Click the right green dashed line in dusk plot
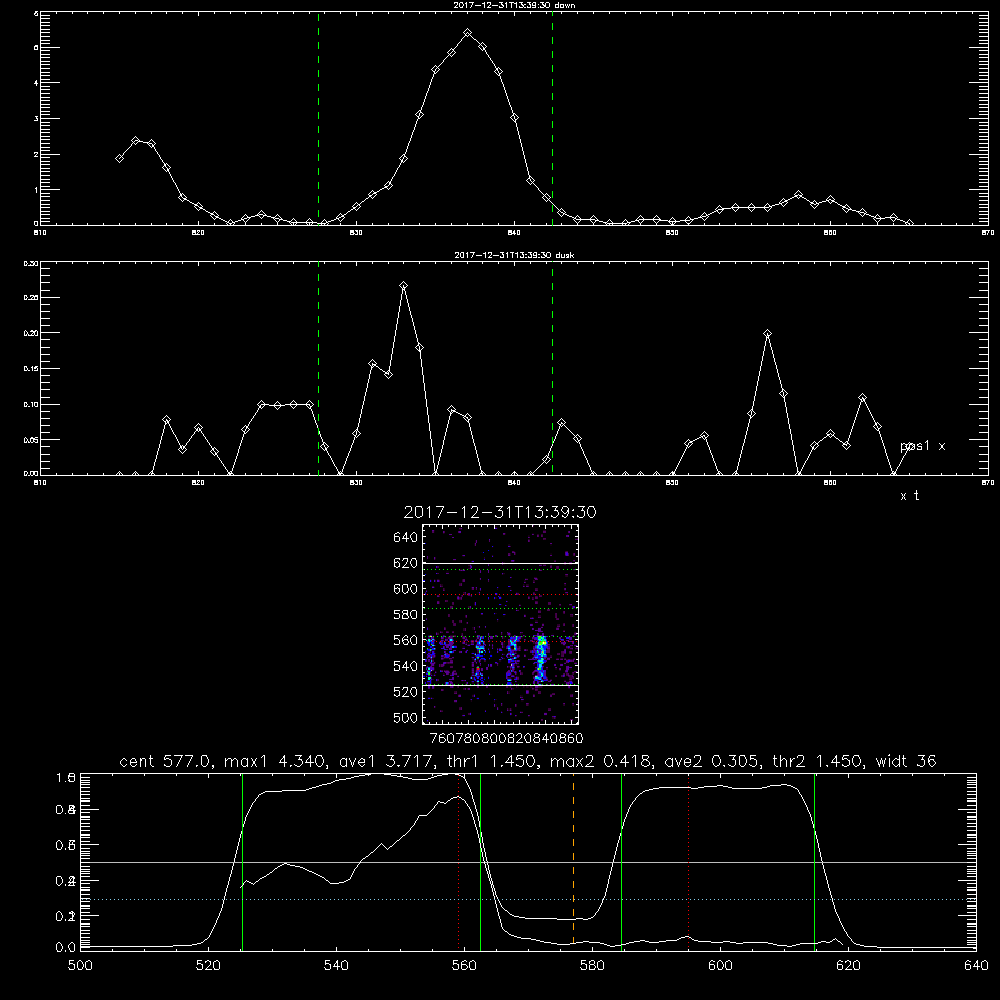 tap(552, 369)
